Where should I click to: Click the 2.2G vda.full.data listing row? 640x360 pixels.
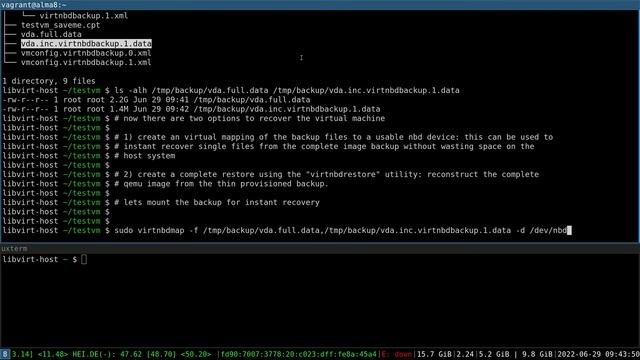coord(156,100)
